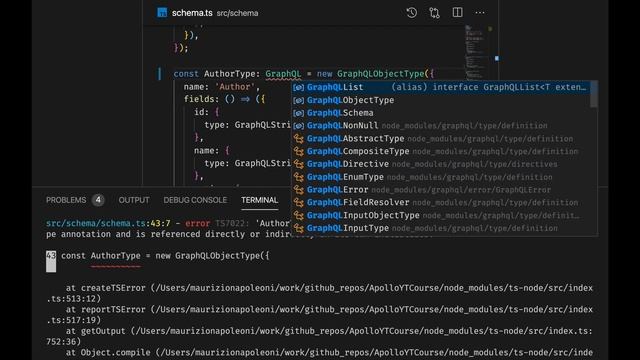
Task: Click the type icon beside GraphQLInputType
Action: (x=299, y=229)
